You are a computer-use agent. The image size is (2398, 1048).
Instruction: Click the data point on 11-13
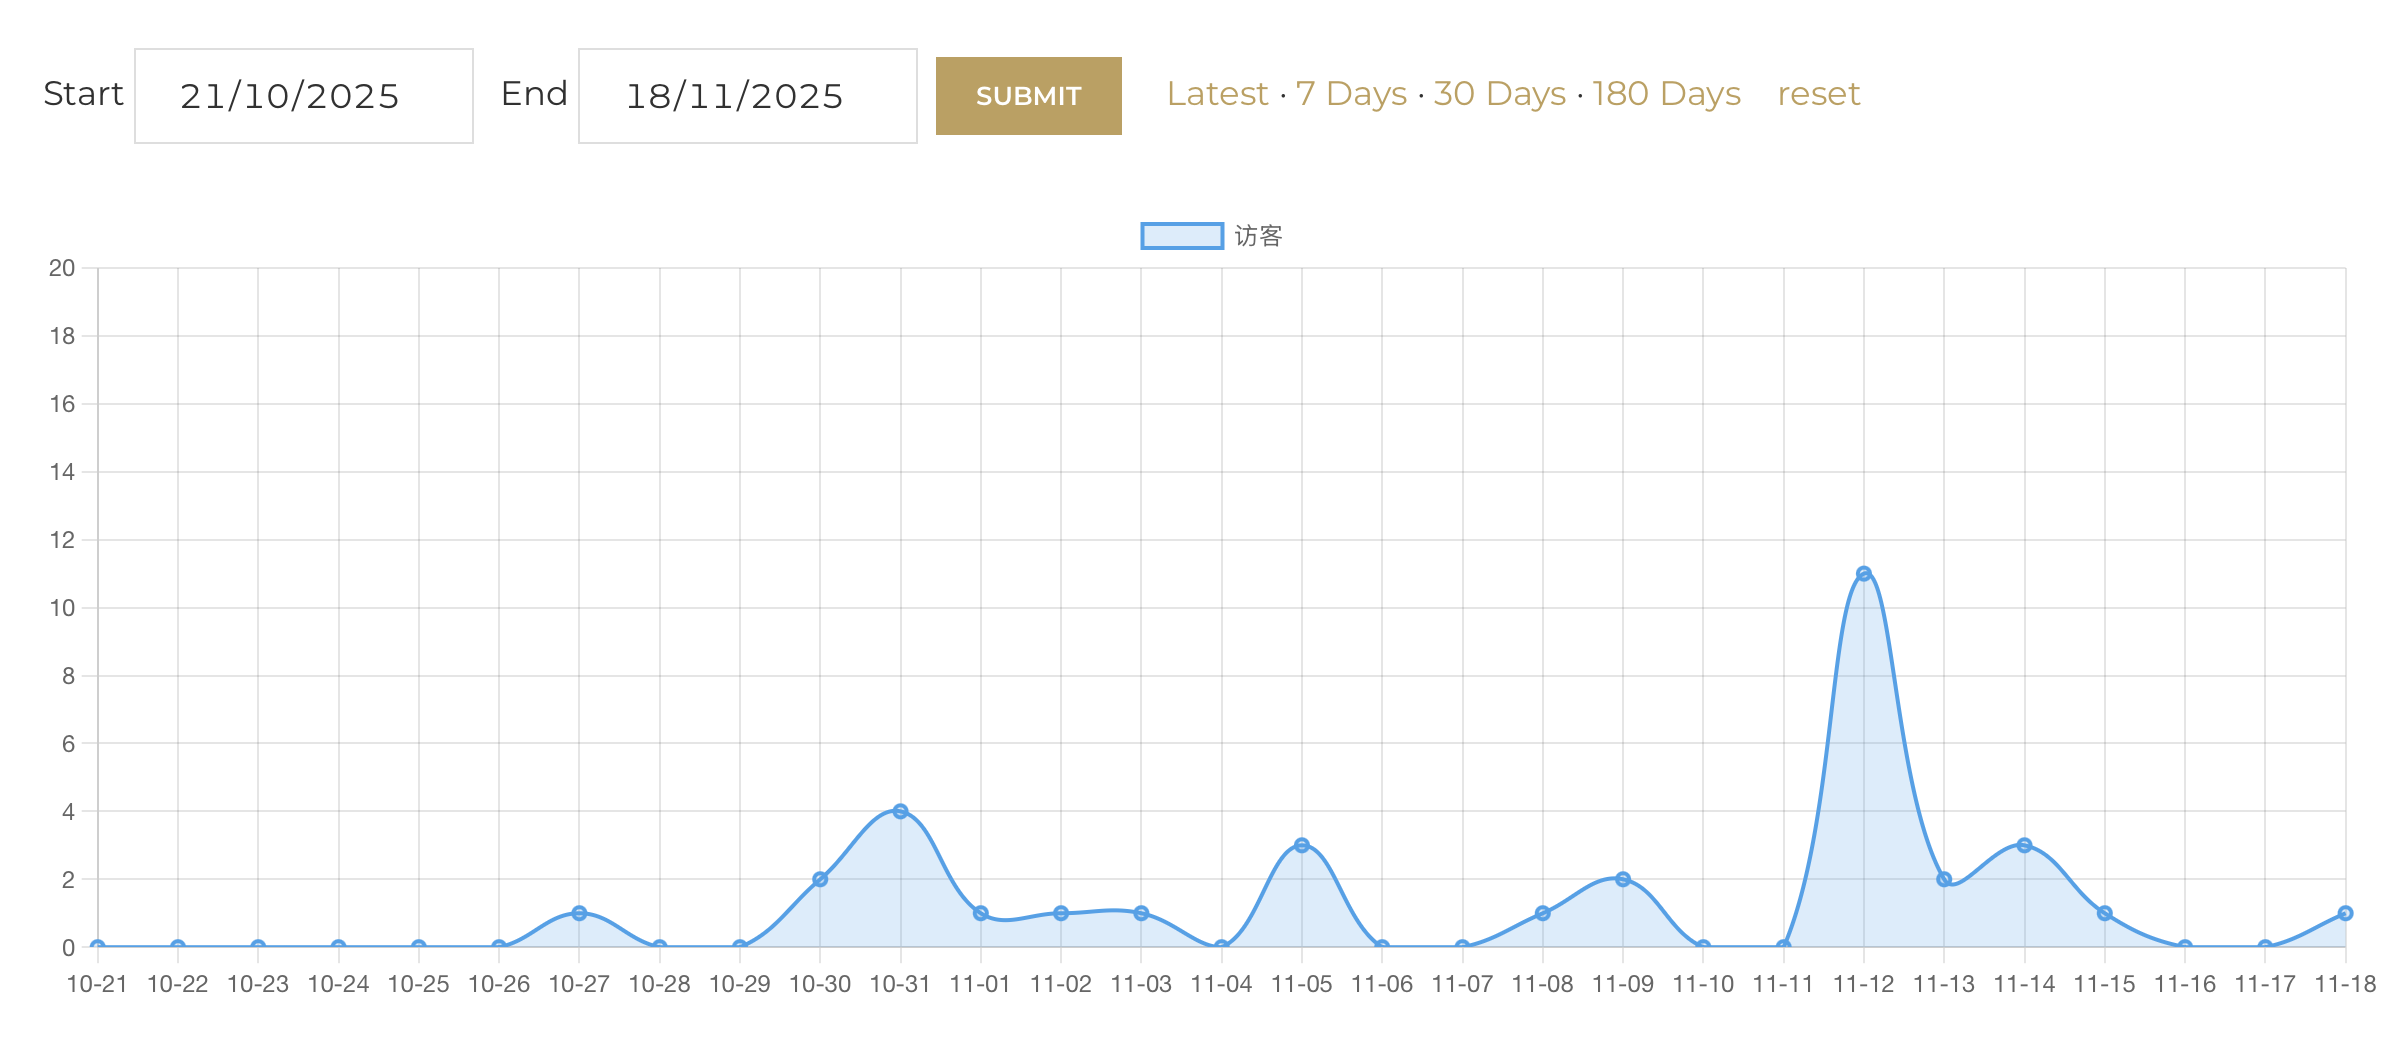click(x=1943, y=879)
